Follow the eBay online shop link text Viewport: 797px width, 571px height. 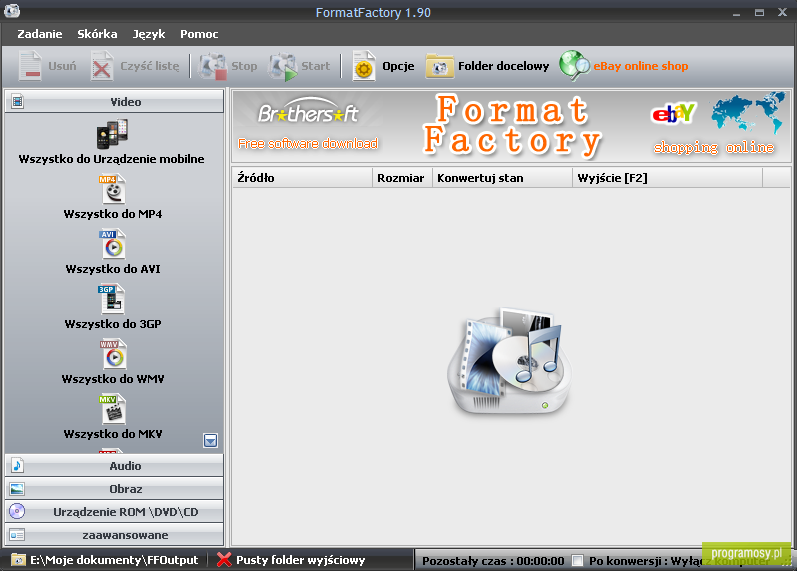(640, 66)
